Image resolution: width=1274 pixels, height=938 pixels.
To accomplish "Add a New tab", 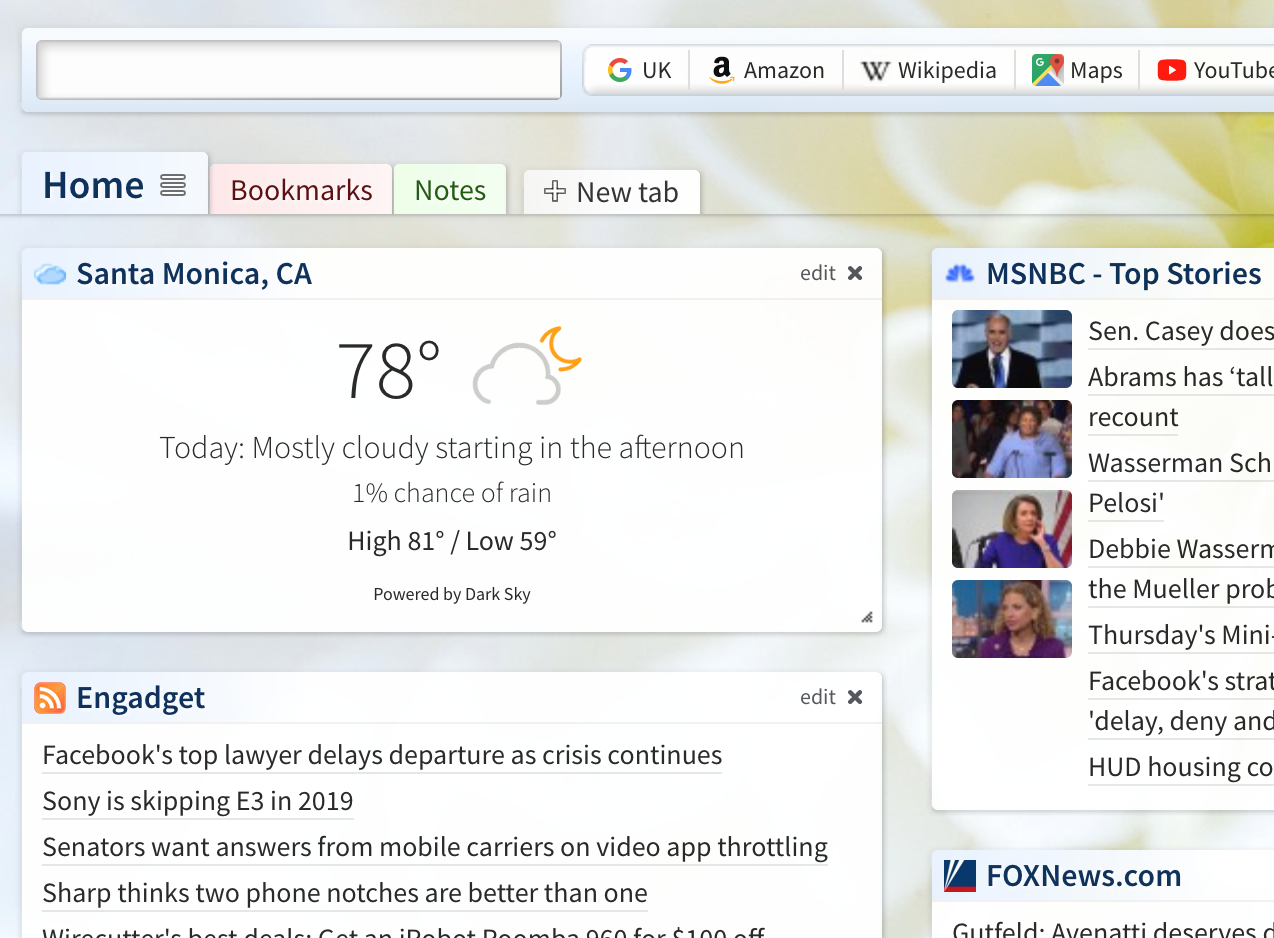I will [612, 191].
